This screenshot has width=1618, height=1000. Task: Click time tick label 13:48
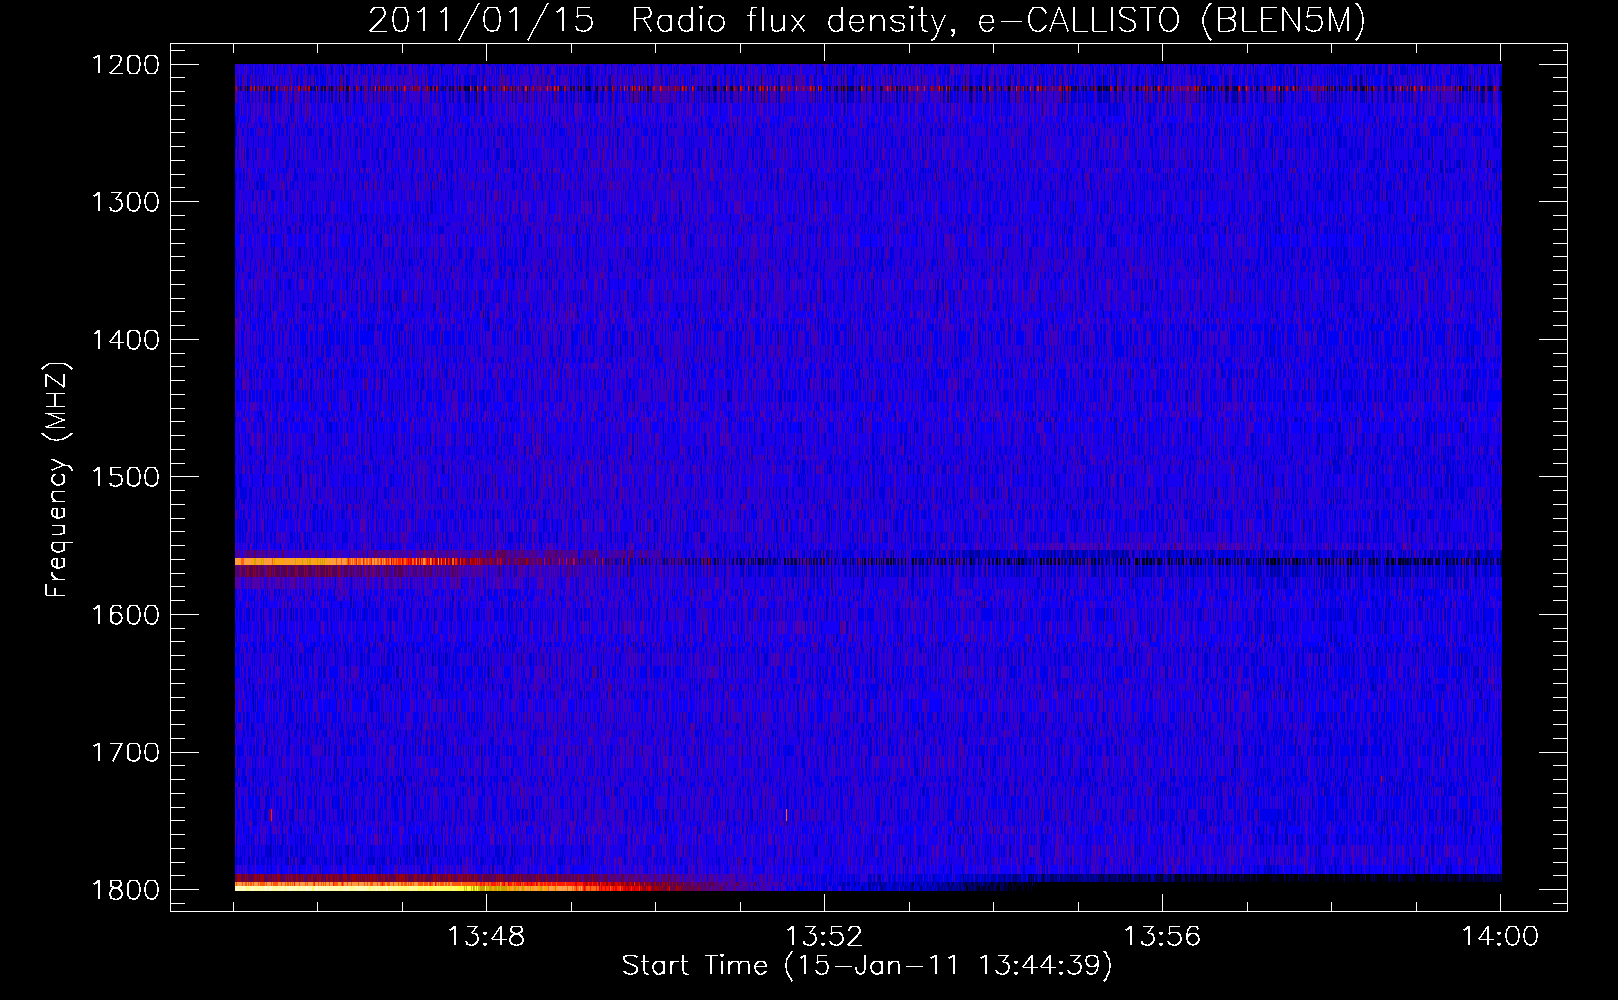[486, 937]
